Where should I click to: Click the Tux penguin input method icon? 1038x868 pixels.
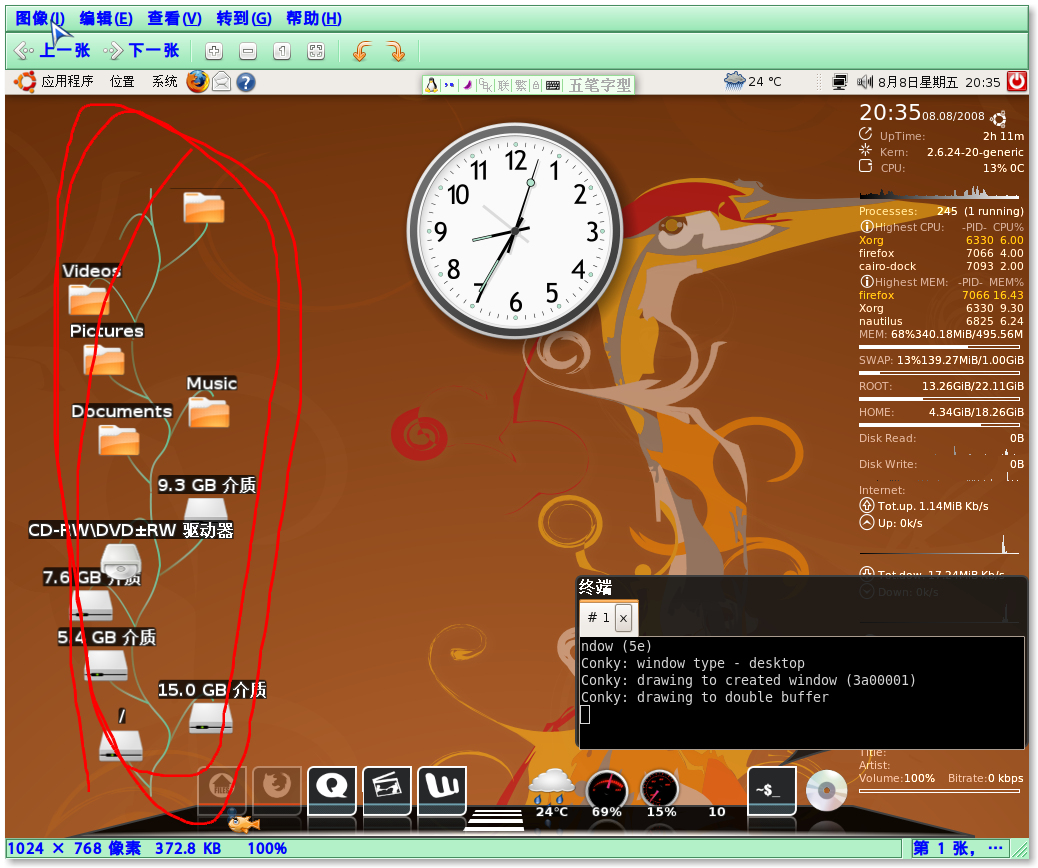pos(432,85)
